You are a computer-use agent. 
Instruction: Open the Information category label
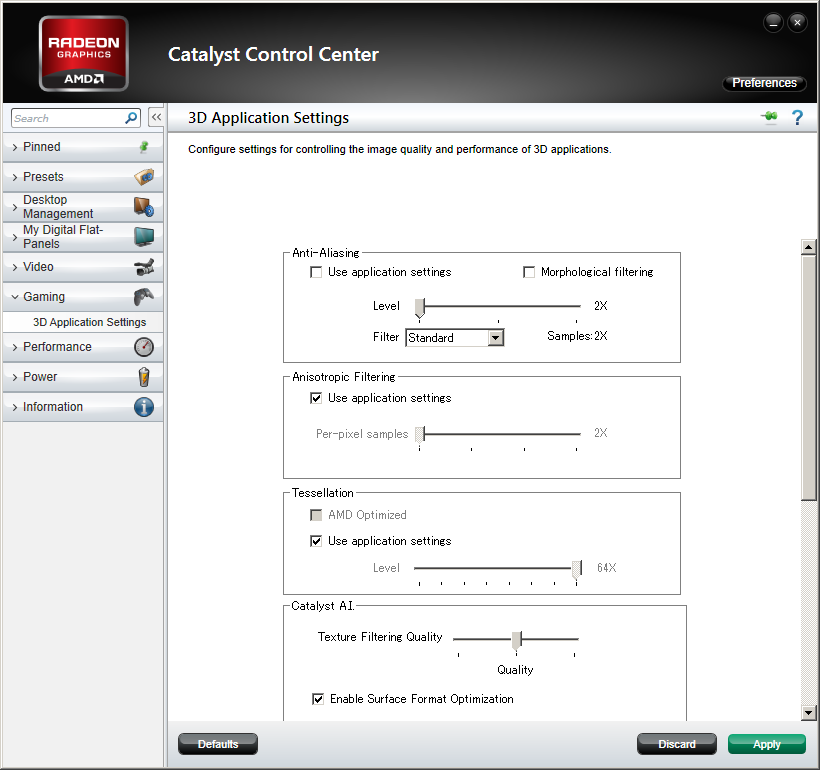[53, 407]
